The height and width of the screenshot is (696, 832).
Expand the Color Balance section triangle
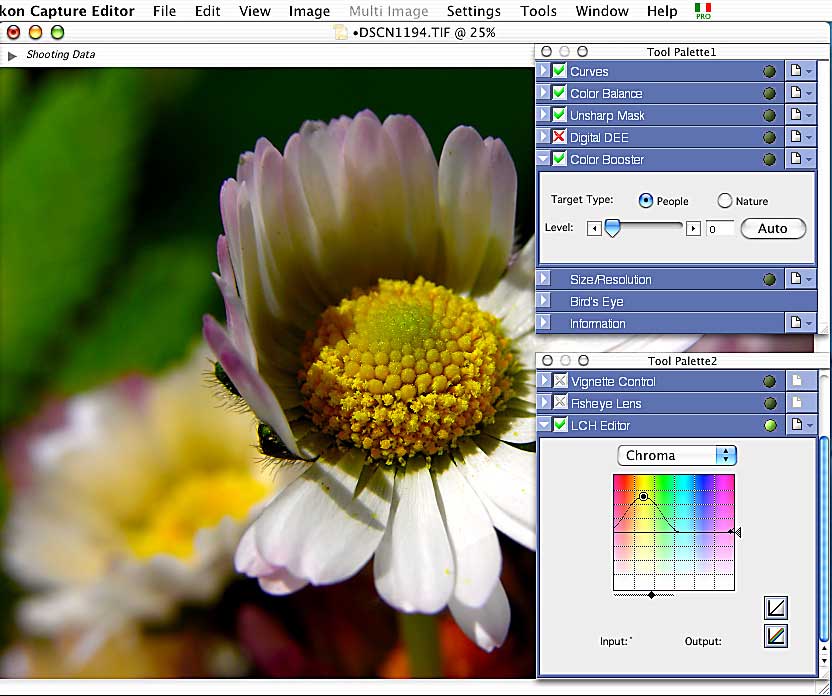[543, 93]
